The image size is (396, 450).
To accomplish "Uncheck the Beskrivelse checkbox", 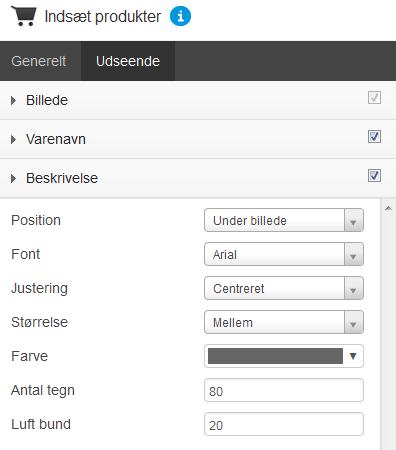I will 374,176.
